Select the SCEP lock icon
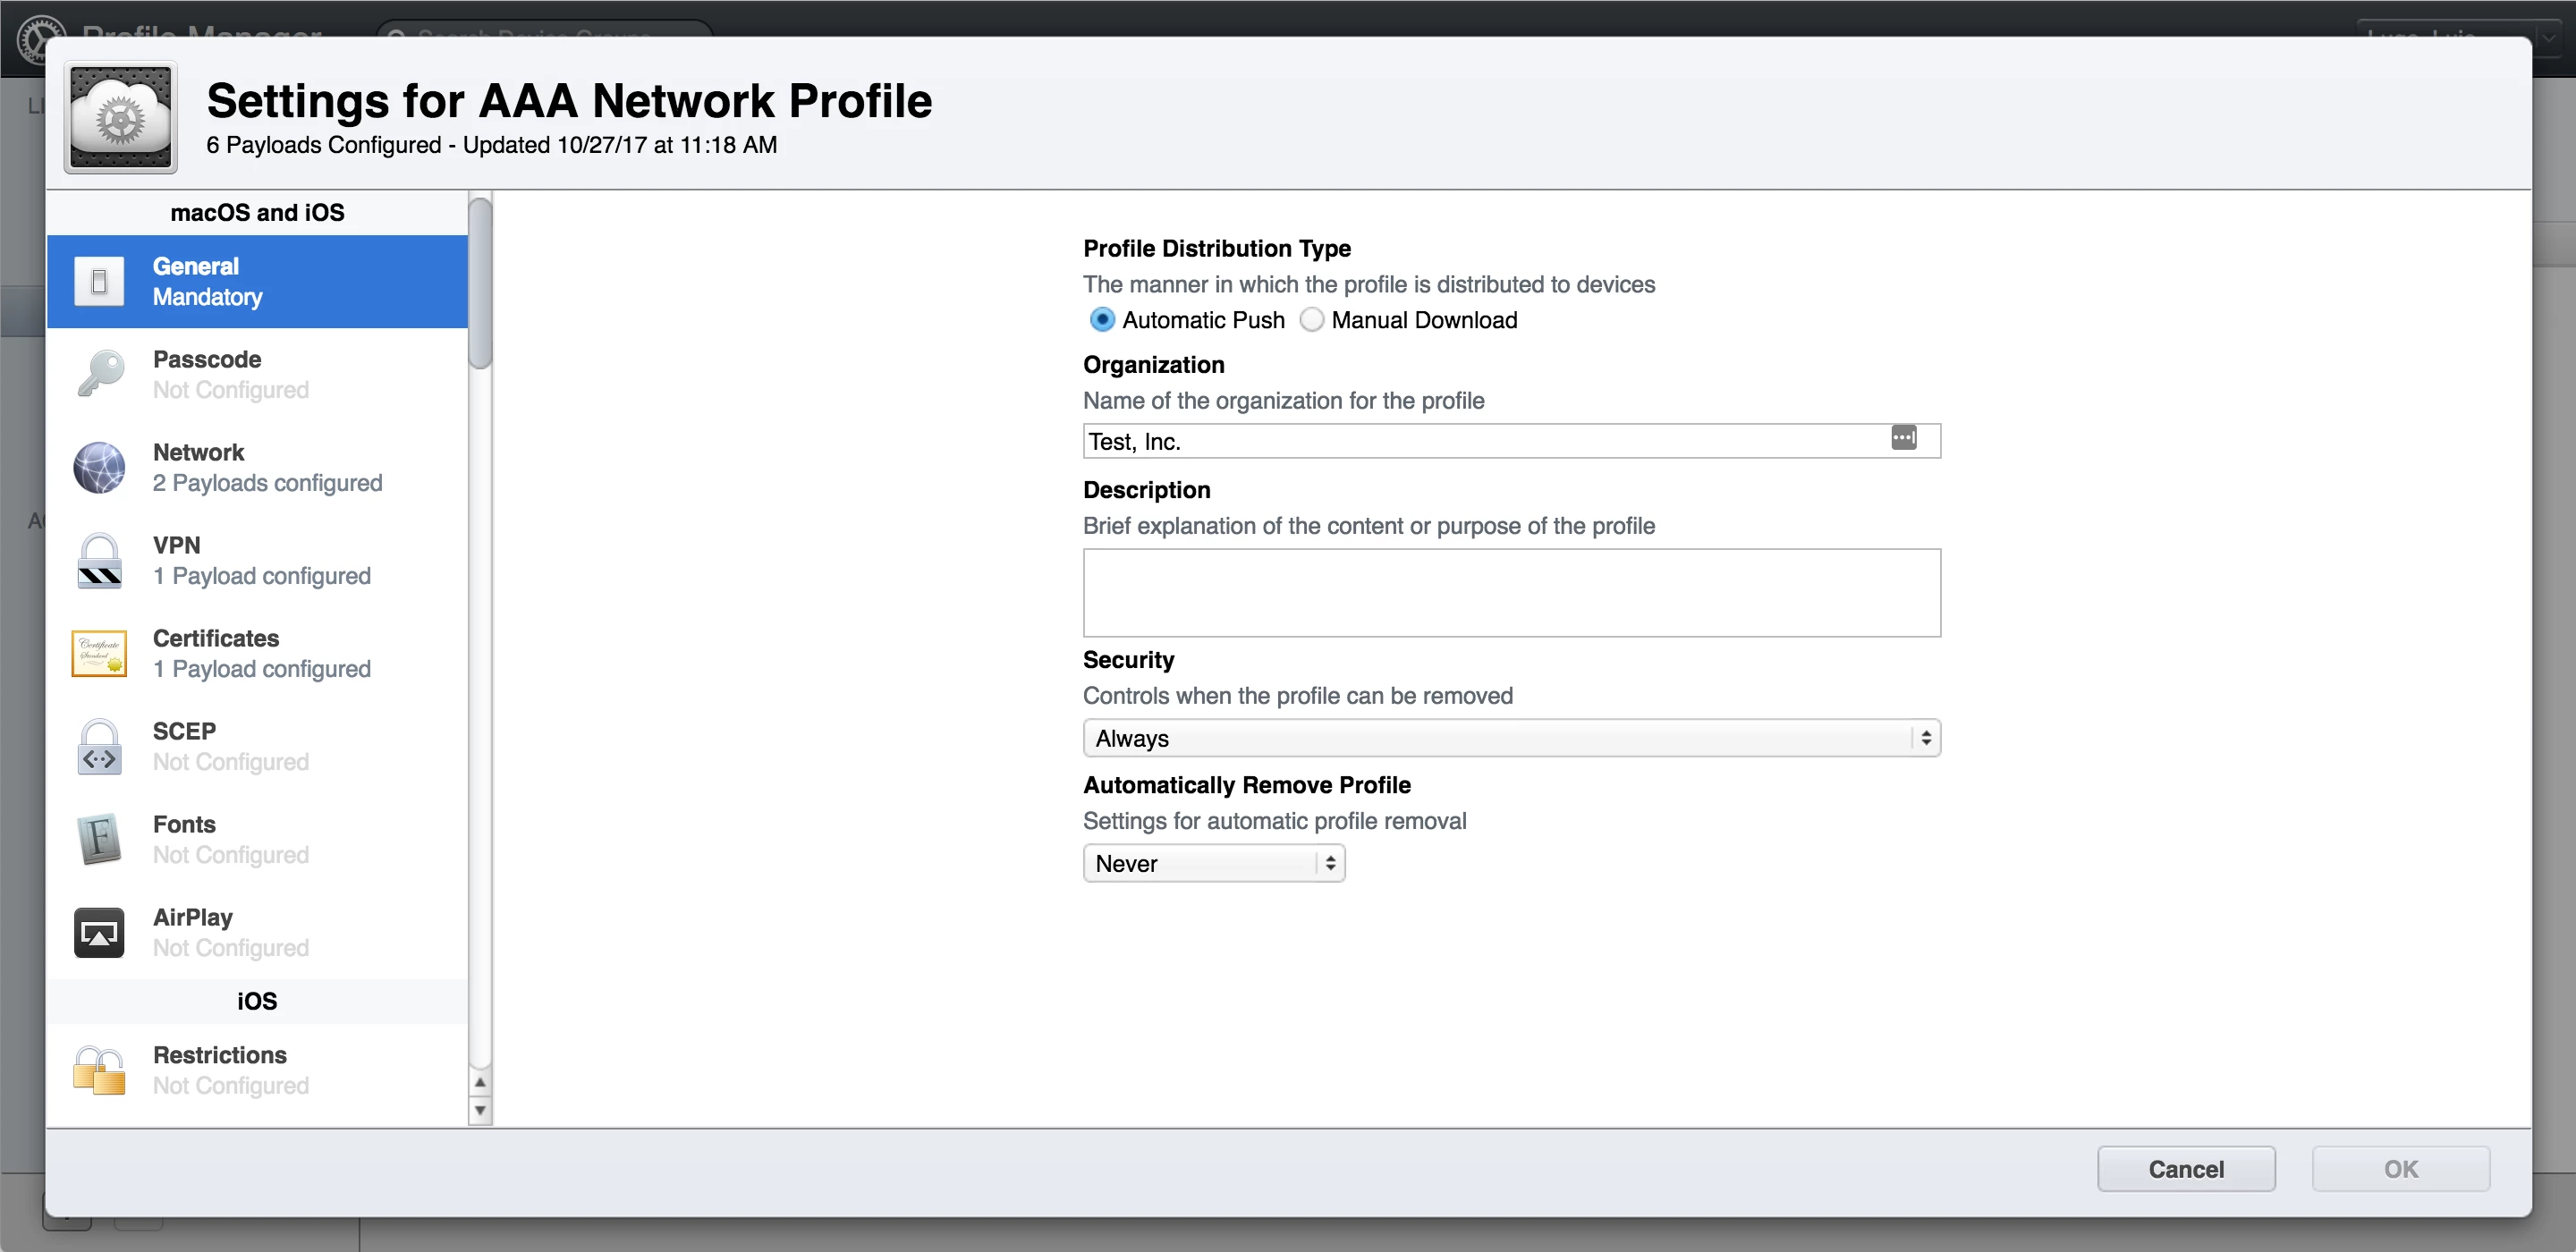This screenshot has width=2576, height=1252. [100, 746]
